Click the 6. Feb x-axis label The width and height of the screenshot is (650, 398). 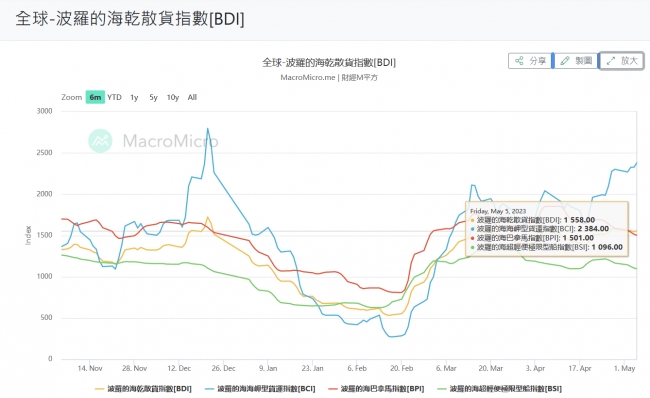[357, 368]
